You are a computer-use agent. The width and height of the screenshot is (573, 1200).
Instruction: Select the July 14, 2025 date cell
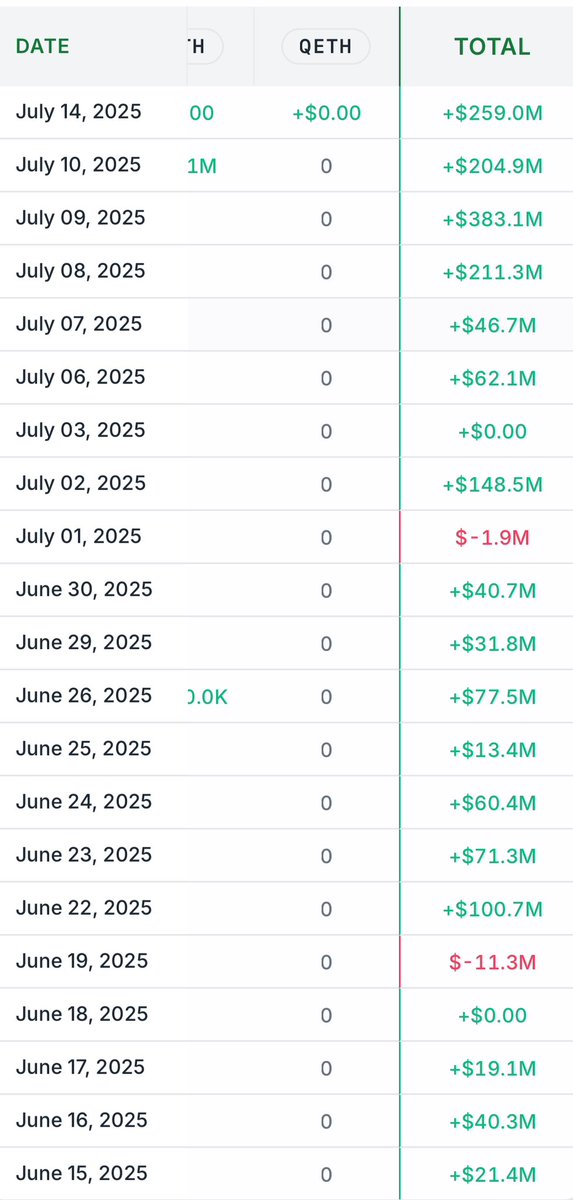tap(79, 112)
